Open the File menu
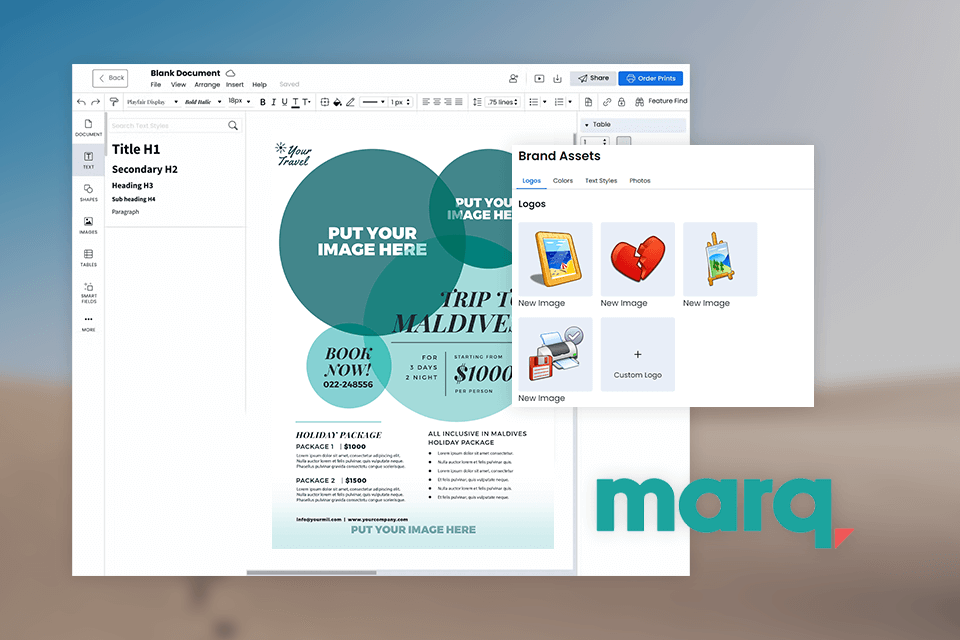The width and height of the screenshot is (960, 640). (x=156, y=85)
